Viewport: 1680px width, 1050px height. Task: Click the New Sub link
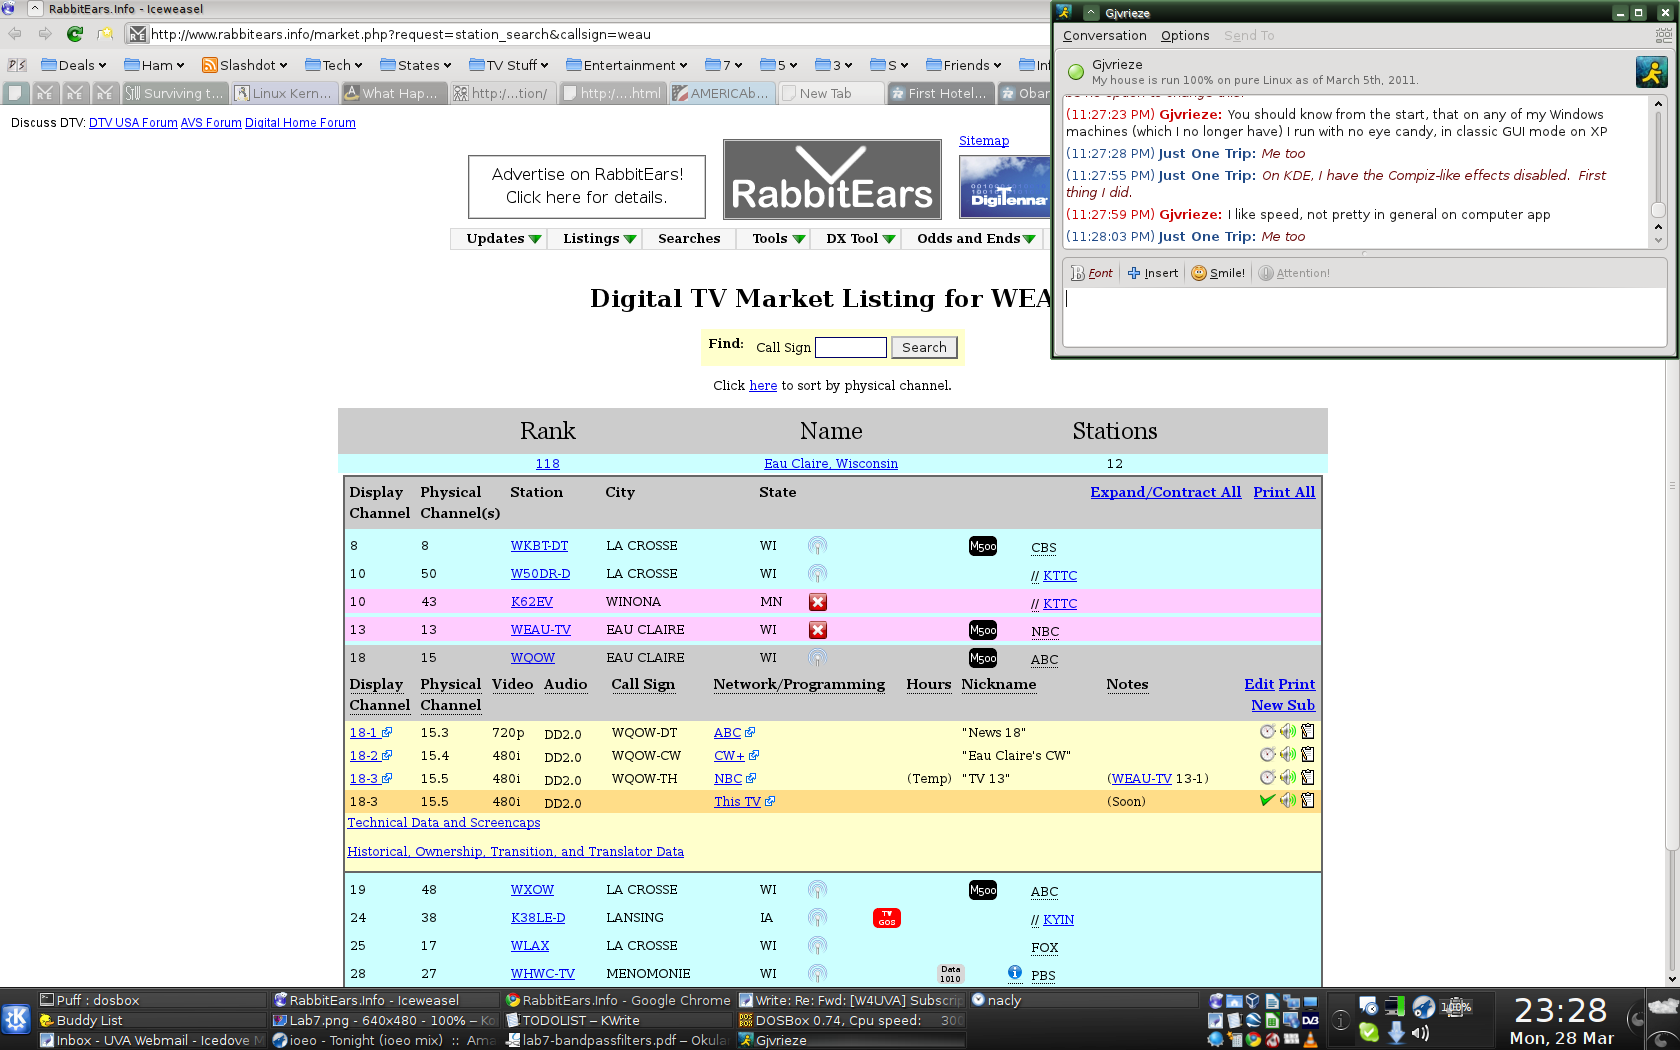[x=1283, y=705]
